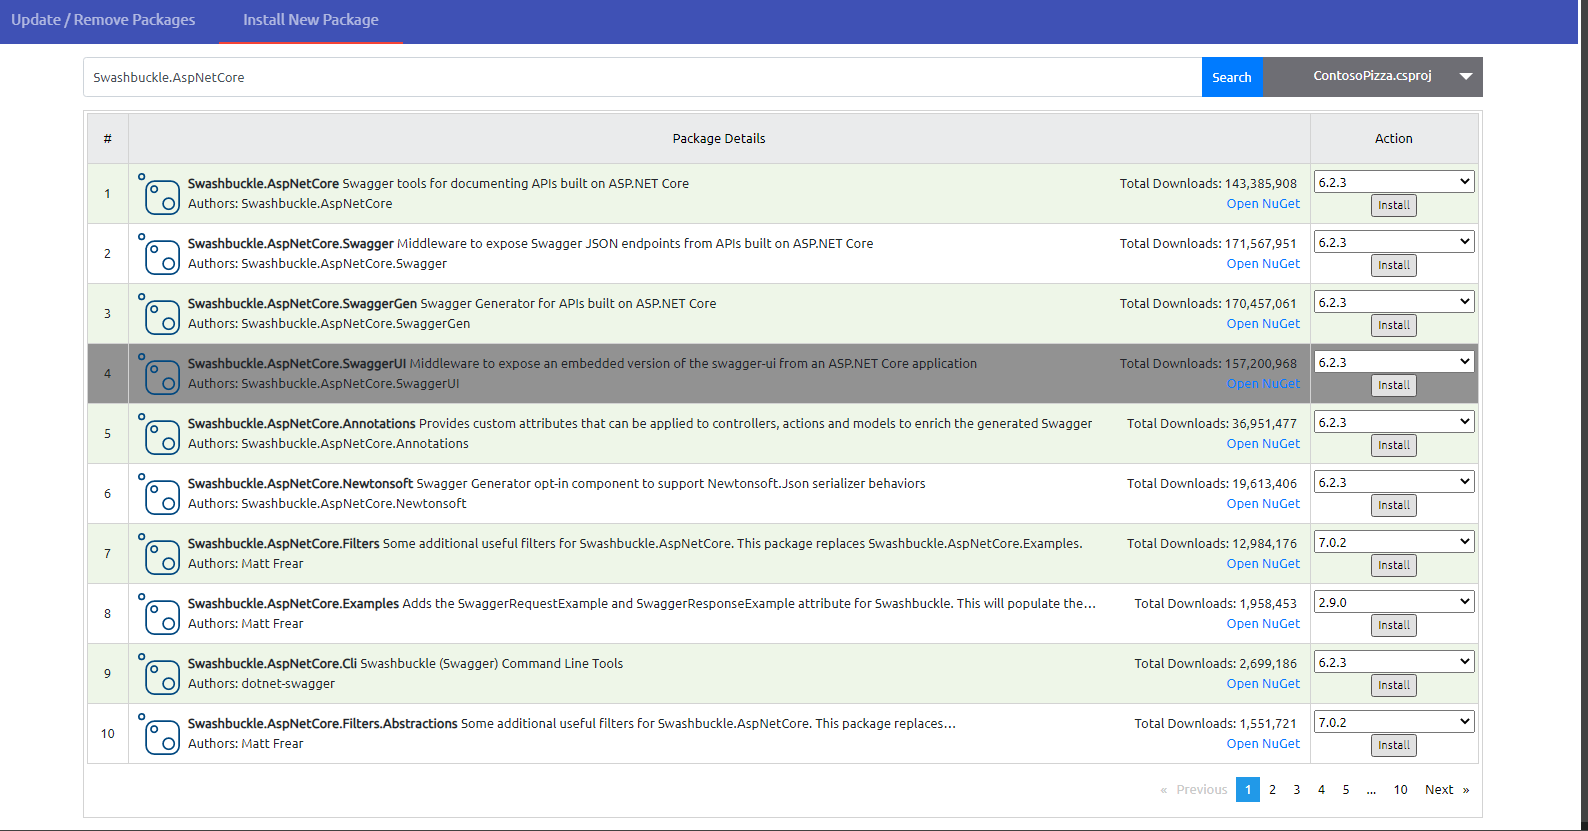This screenshot has width=1588, height=831.
Task: Click the Swashbuckle.AspNetCore.Examples package icon
Action: [159, 614]
